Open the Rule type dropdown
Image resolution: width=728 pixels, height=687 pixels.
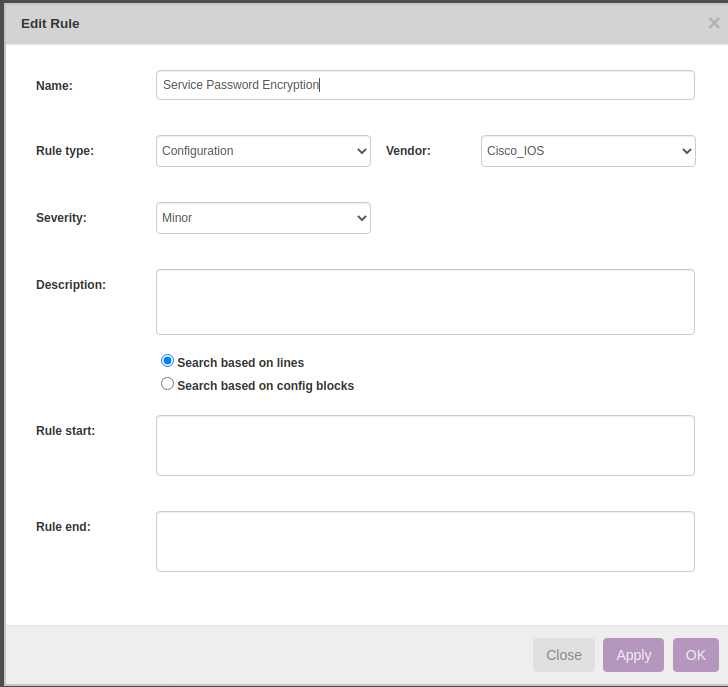263,151
